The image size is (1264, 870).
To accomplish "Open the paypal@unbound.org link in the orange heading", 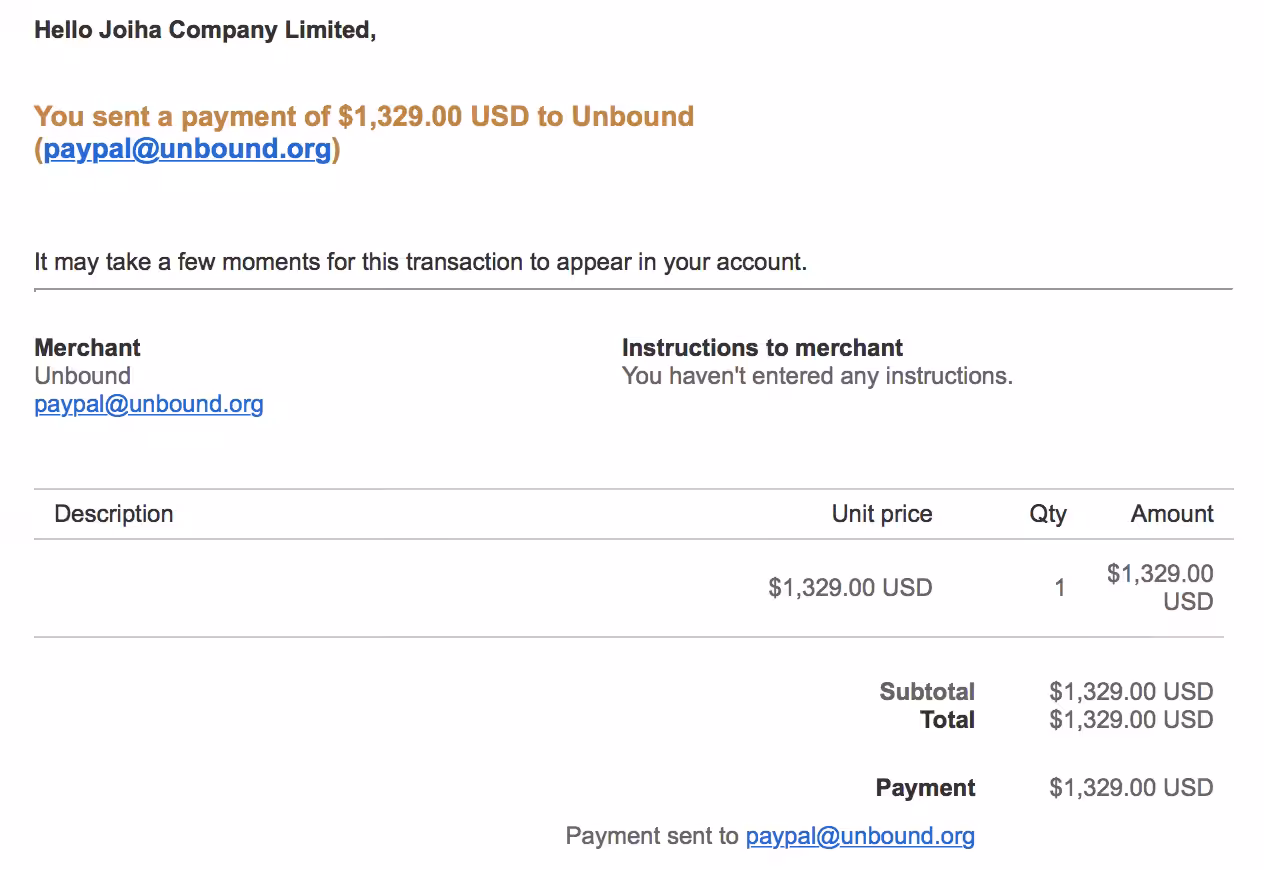I will point(187,150).
